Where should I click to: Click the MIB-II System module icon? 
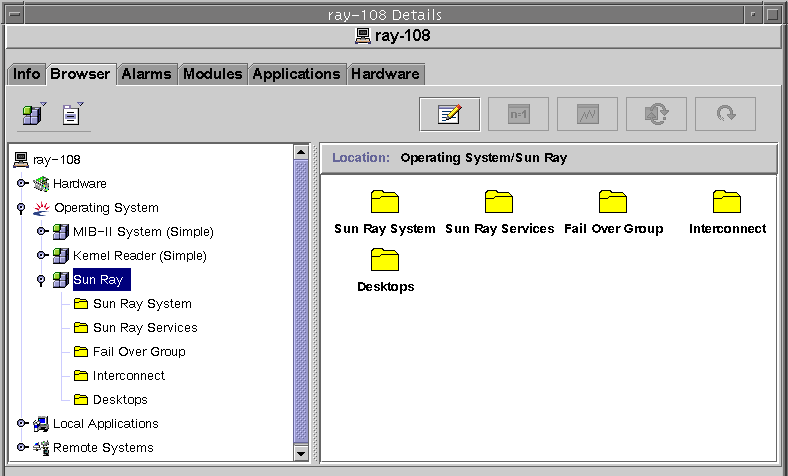coord(61,232)
